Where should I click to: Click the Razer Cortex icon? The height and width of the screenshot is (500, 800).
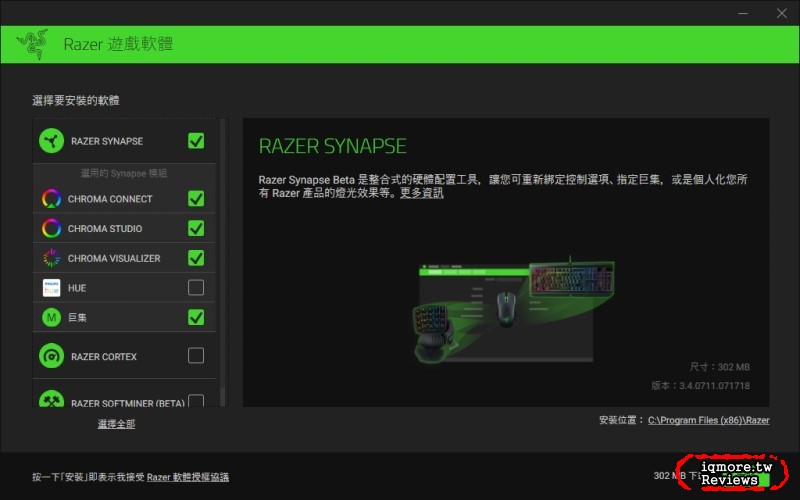coord(51,356)
